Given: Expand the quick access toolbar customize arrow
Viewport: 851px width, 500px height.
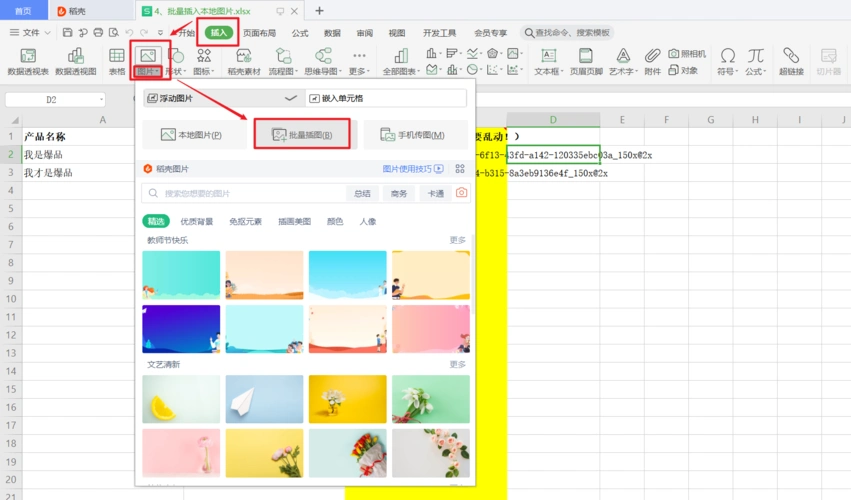Looking at the screenshot, I should click(x=160, y=33).
